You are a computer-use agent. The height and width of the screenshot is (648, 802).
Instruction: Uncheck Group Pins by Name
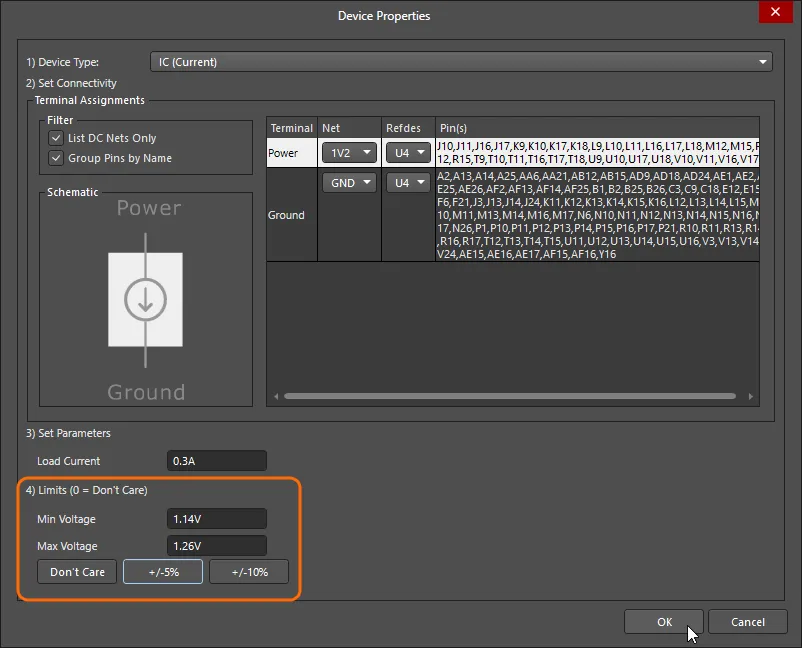[57, 158]
